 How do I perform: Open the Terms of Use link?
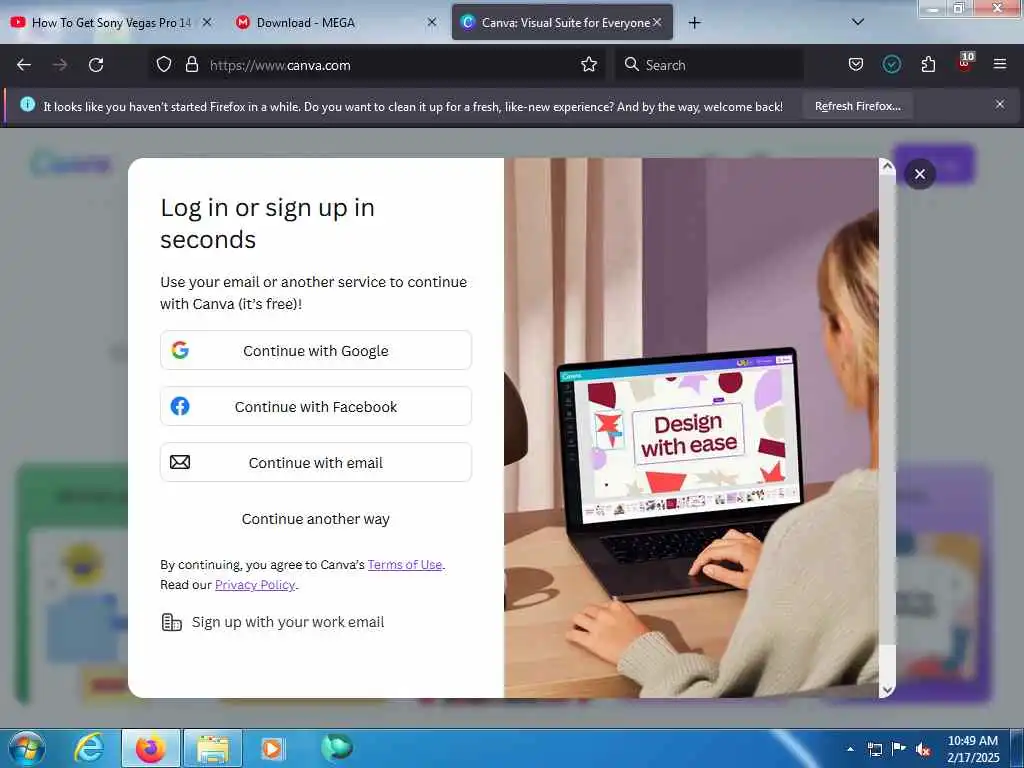tap(405, 565)
